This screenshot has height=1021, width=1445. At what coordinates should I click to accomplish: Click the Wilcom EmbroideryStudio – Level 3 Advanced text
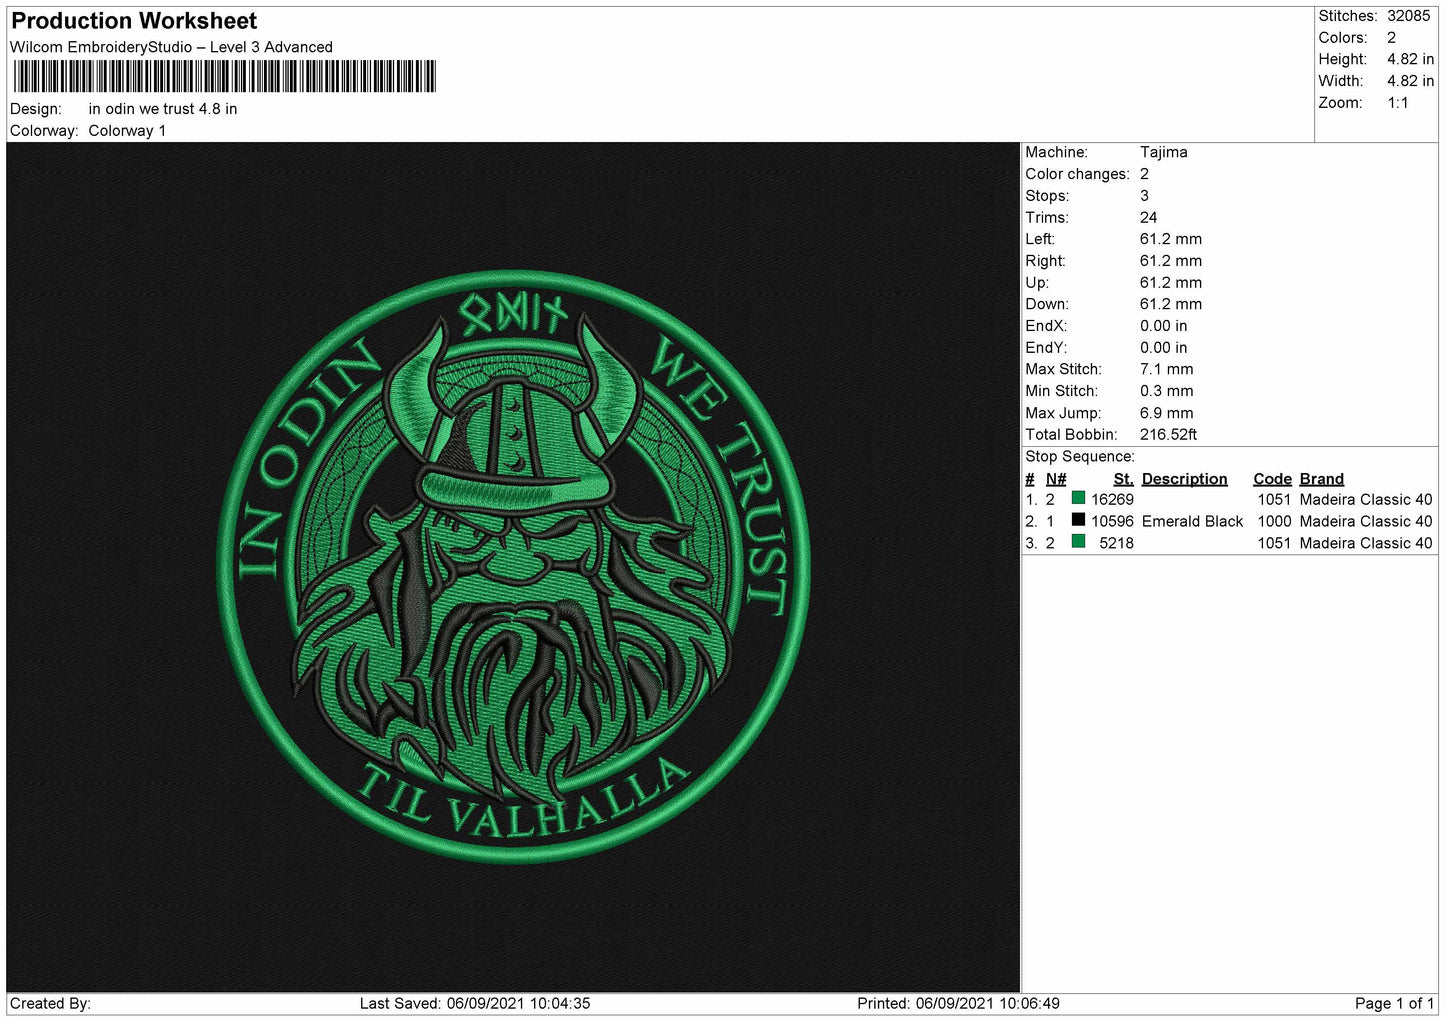[x=171, y=47]
